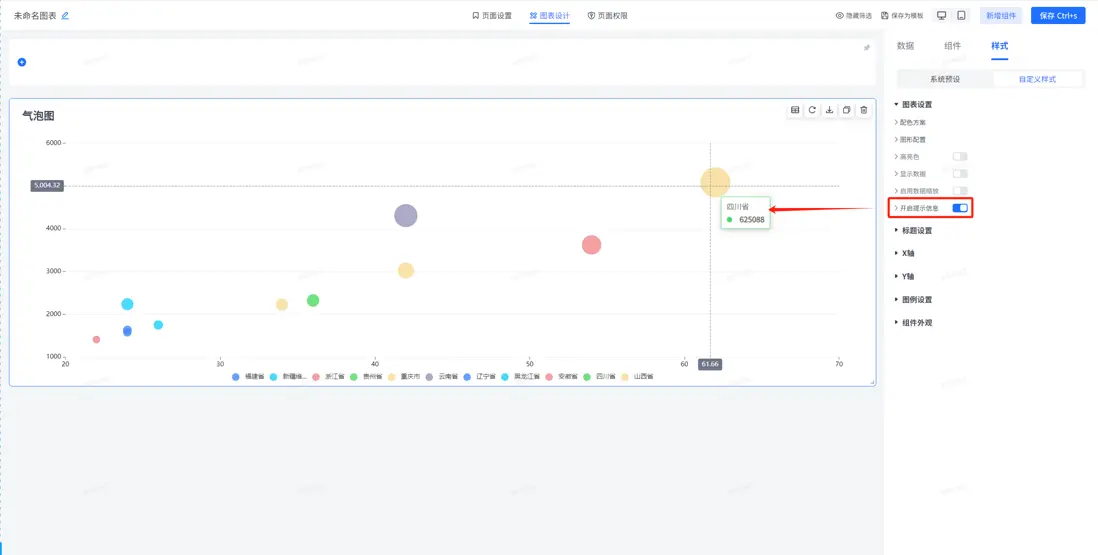The height and width of the screenshot is (555, 1098).
Task: Duplicate the chart with copy icon
Action: pos(847,110)
